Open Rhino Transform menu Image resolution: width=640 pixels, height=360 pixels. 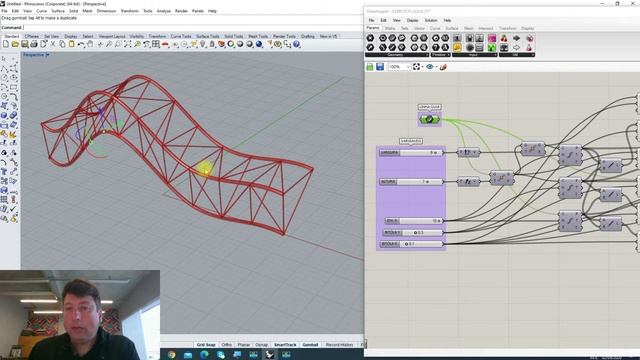(129, 11)
